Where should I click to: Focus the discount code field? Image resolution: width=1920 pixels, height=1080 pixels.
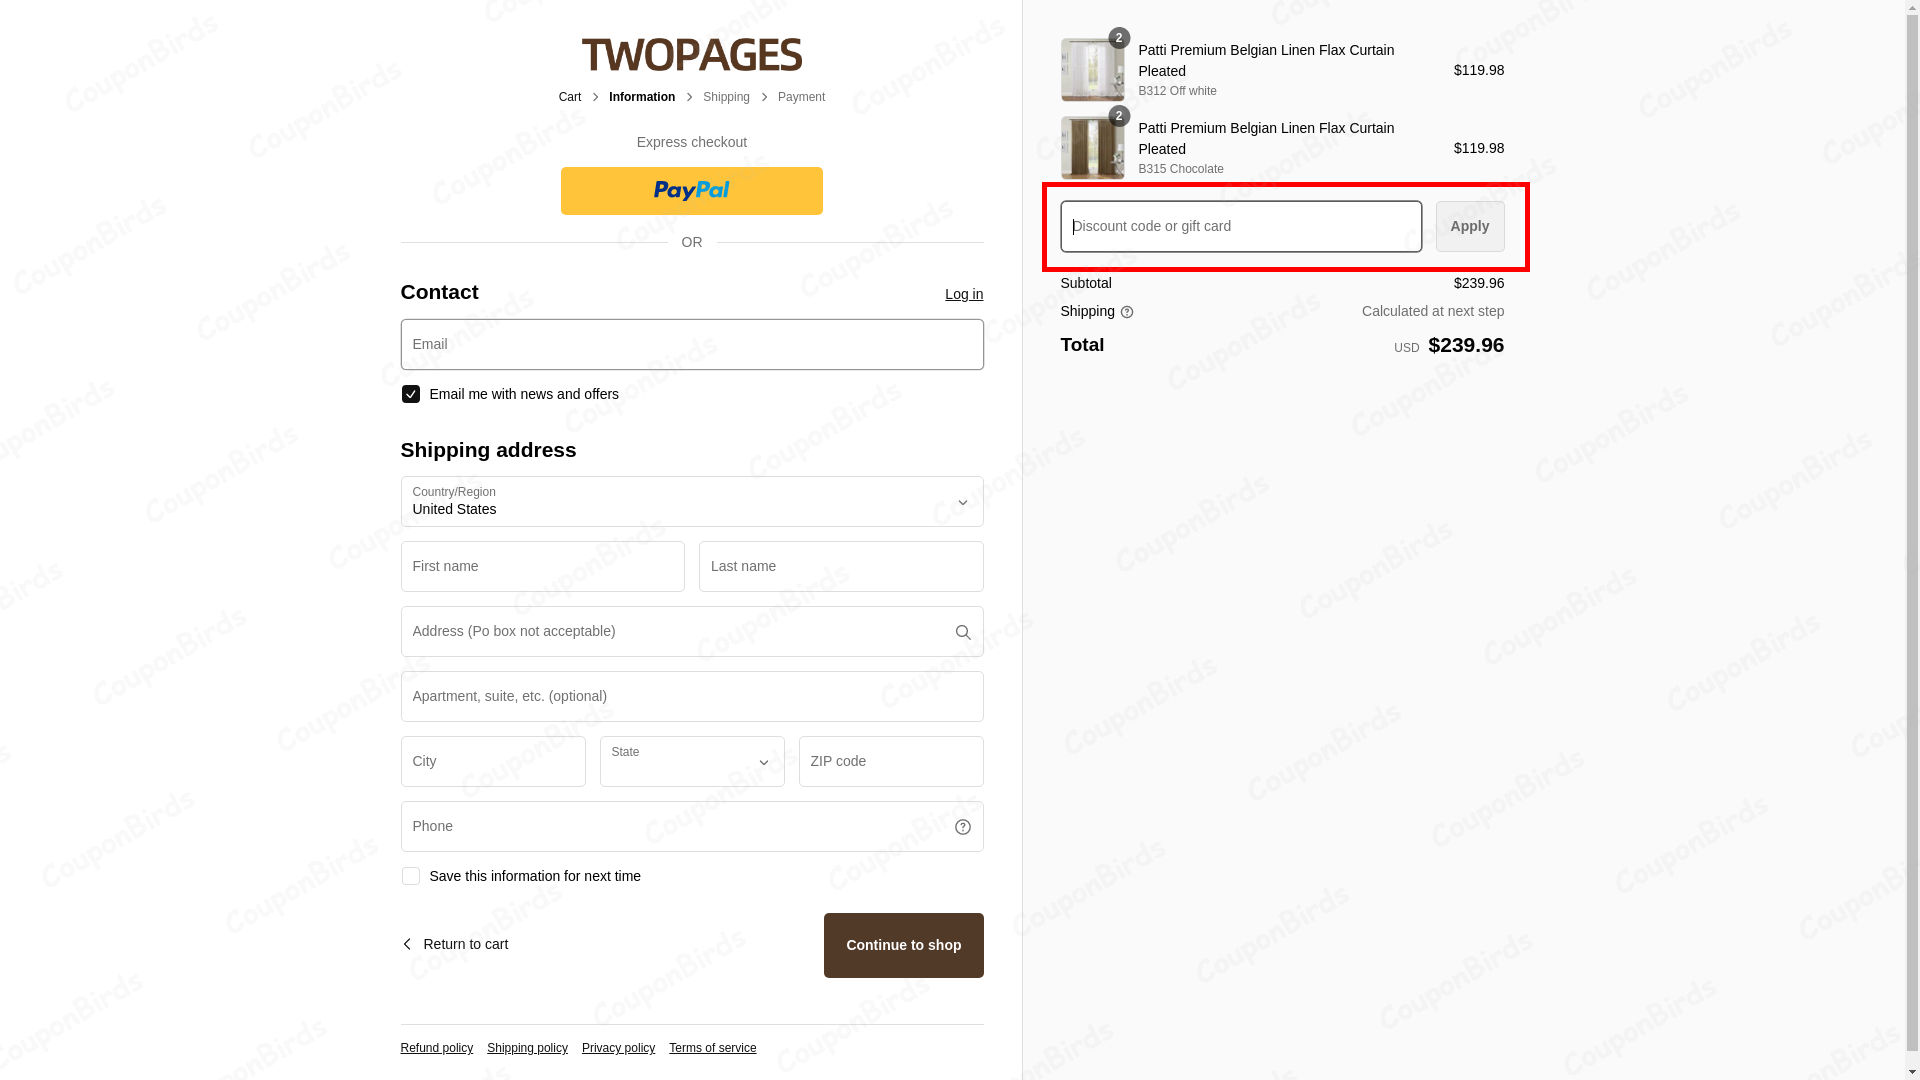click(x=1241, y=226)
